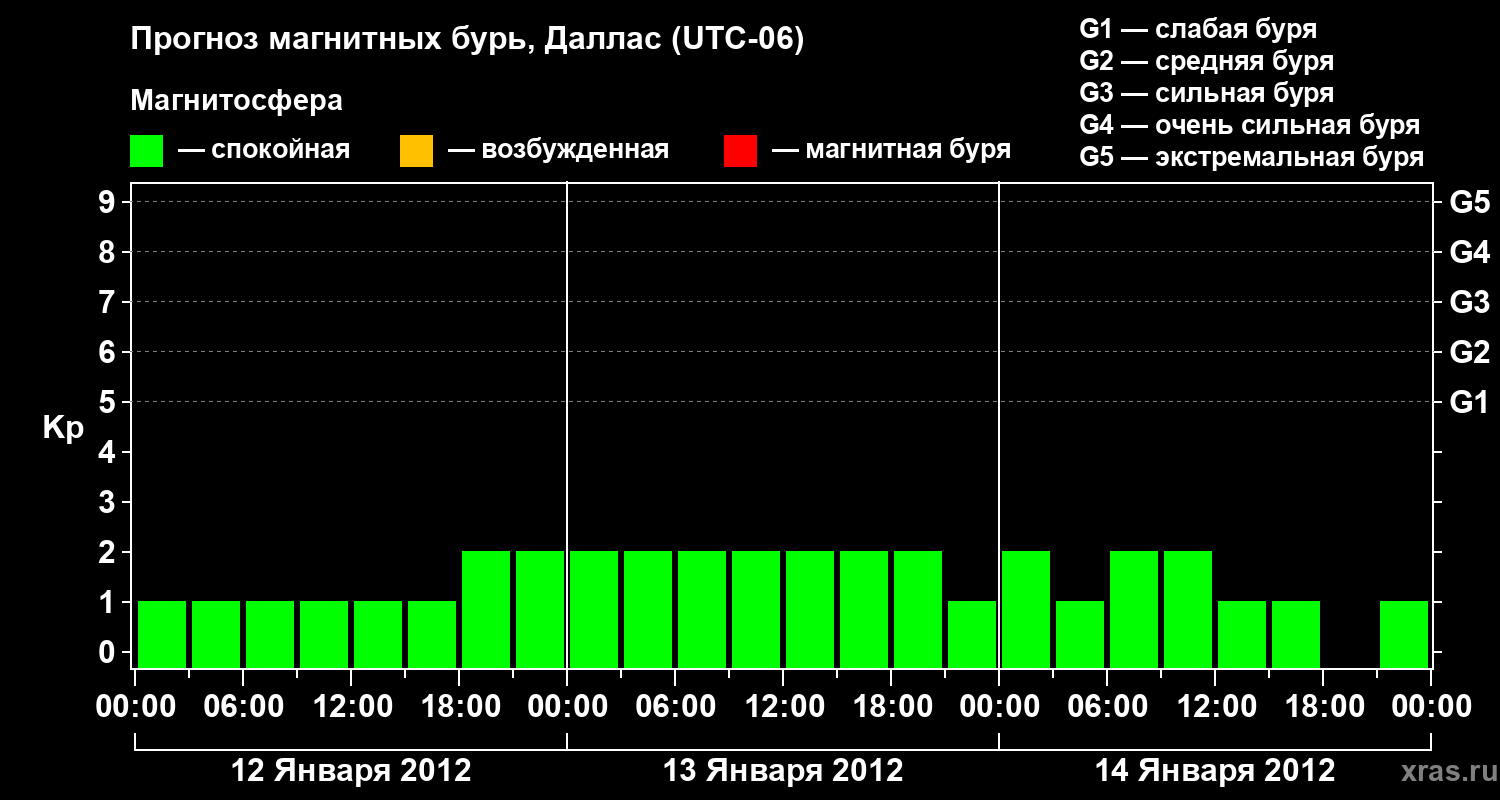Click the 'G4 — очень сильная буря' legend line
The image size is (1500, 800).
pos(1250,125)
